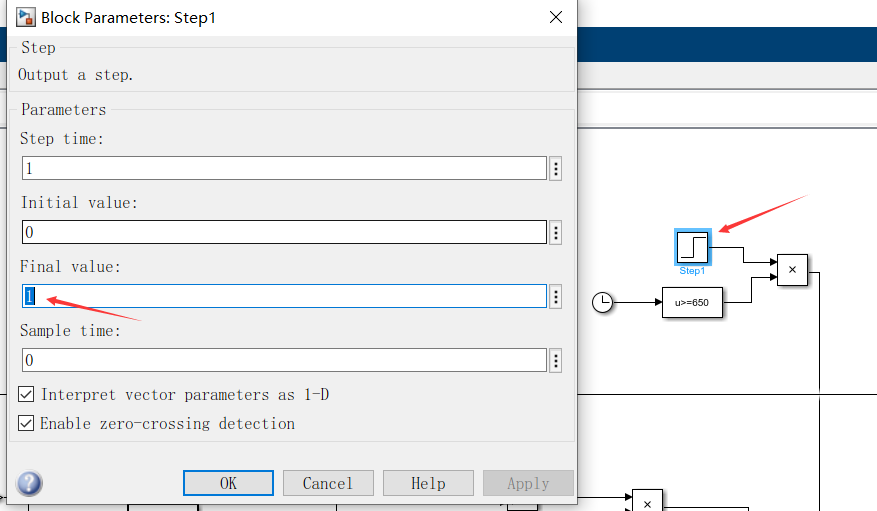
Task: Click the Cancel button
Action: point(328,483)
